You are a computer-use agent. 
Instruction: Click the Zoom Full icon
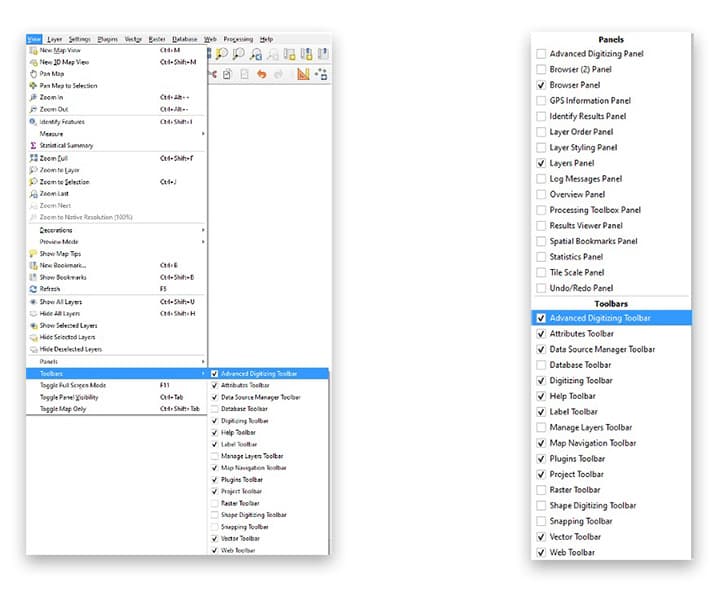coord(33,158)
